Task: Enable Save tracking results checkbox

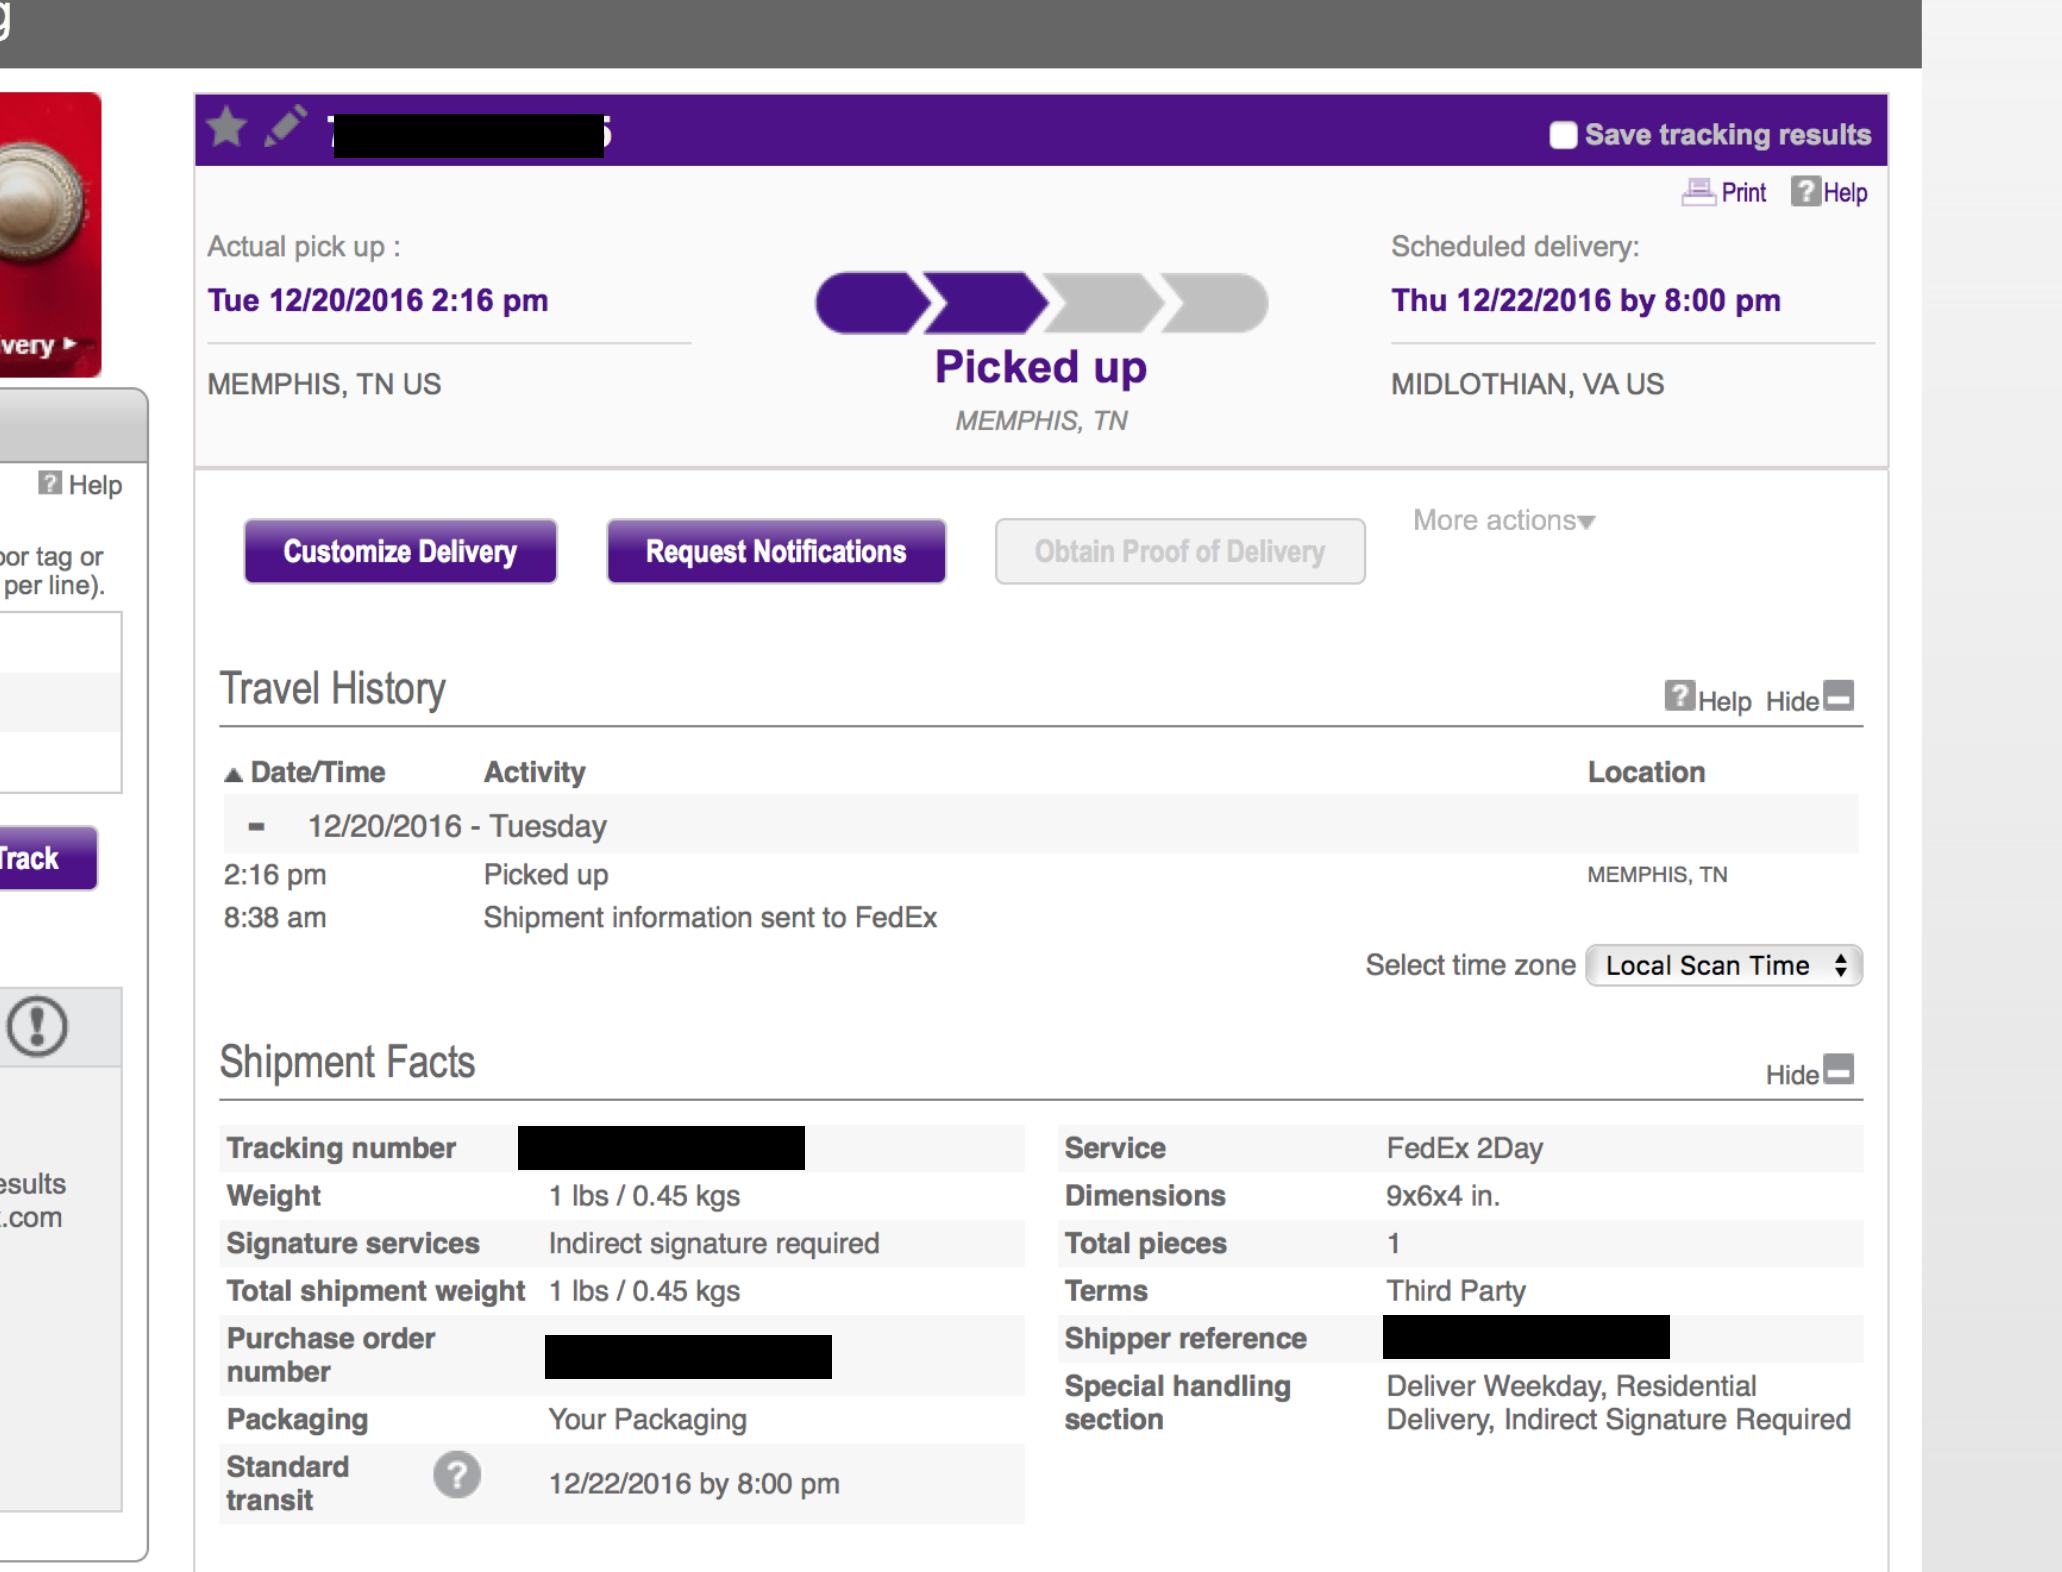Action: pos(1563,135)
